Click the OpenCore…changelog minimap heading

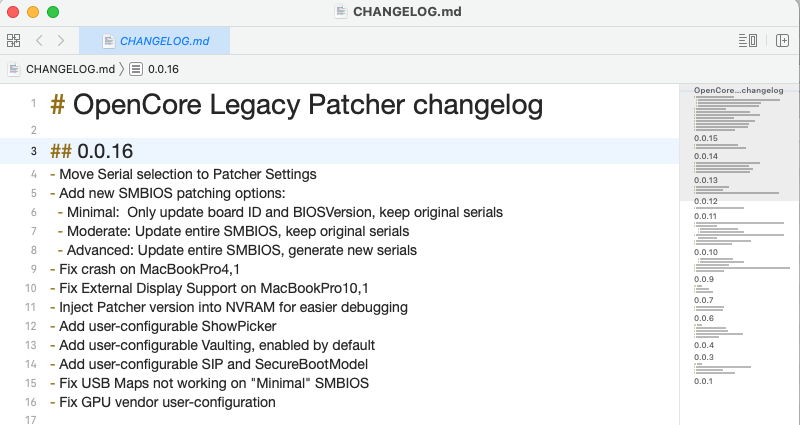point(738,90)
